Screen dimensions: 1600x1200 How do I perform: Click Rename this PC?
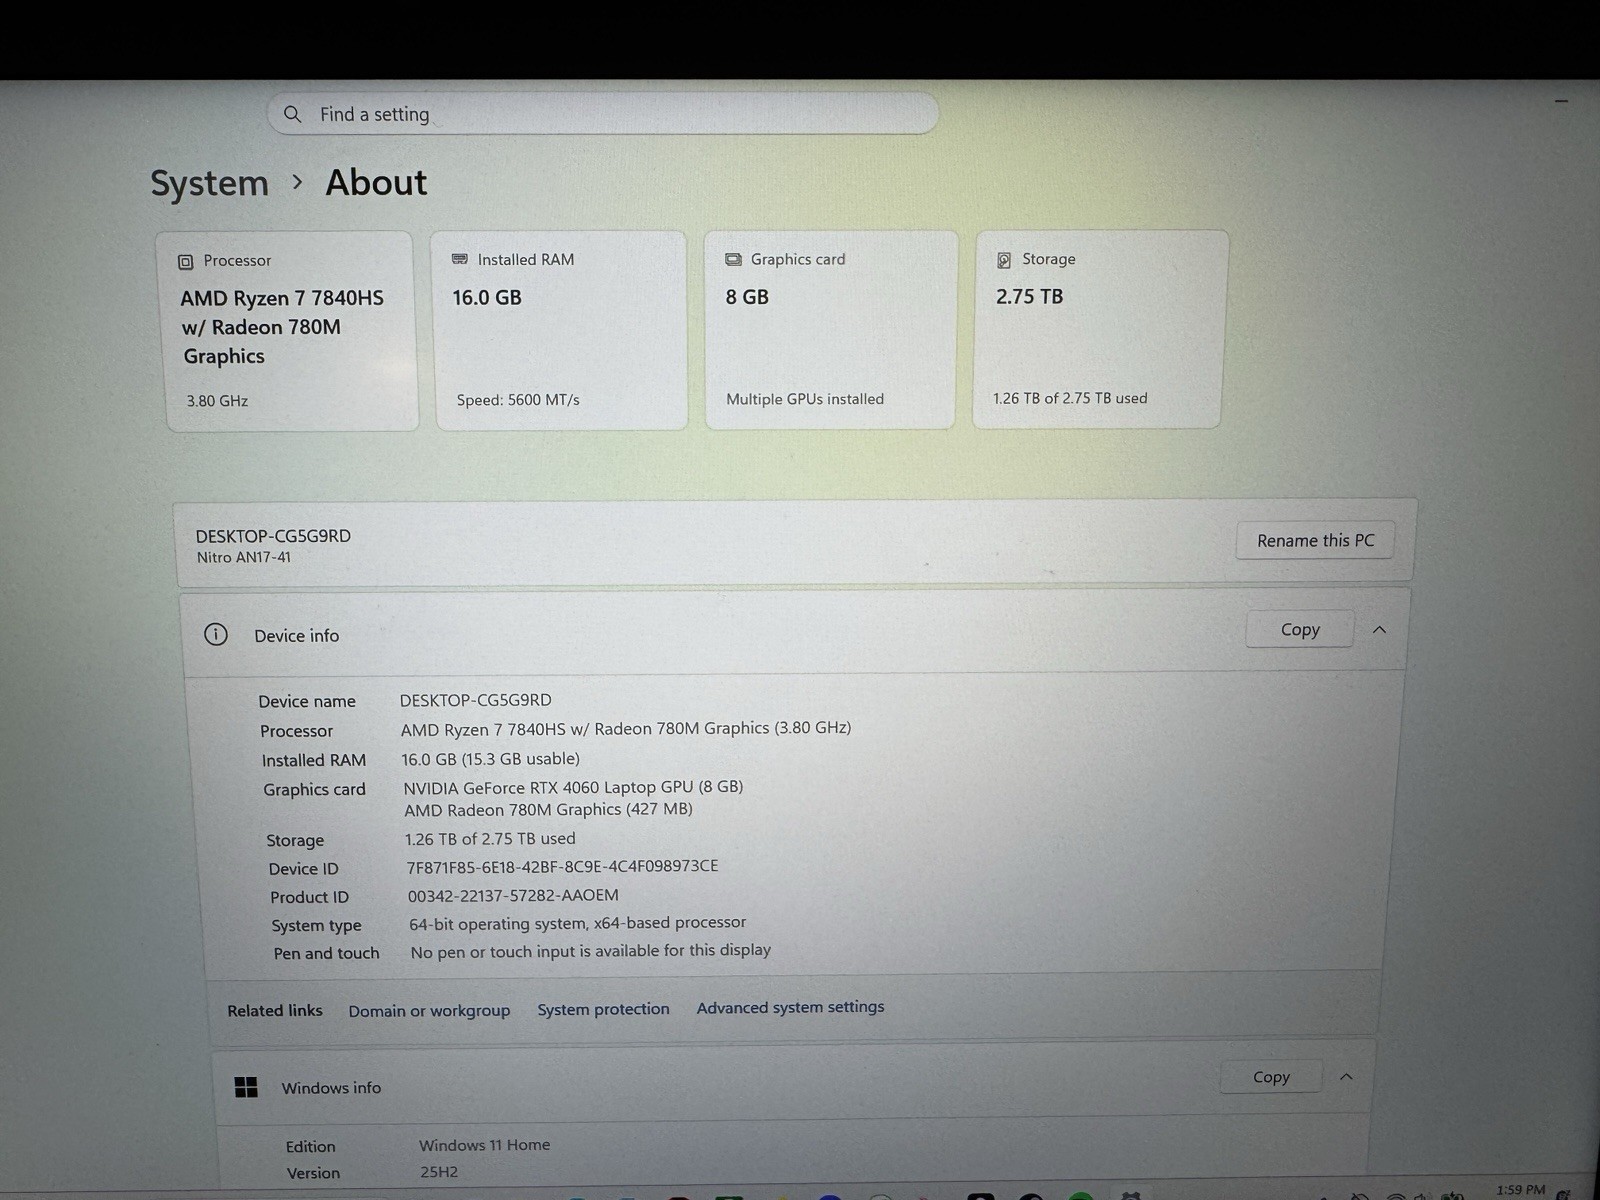[1315, 540]
